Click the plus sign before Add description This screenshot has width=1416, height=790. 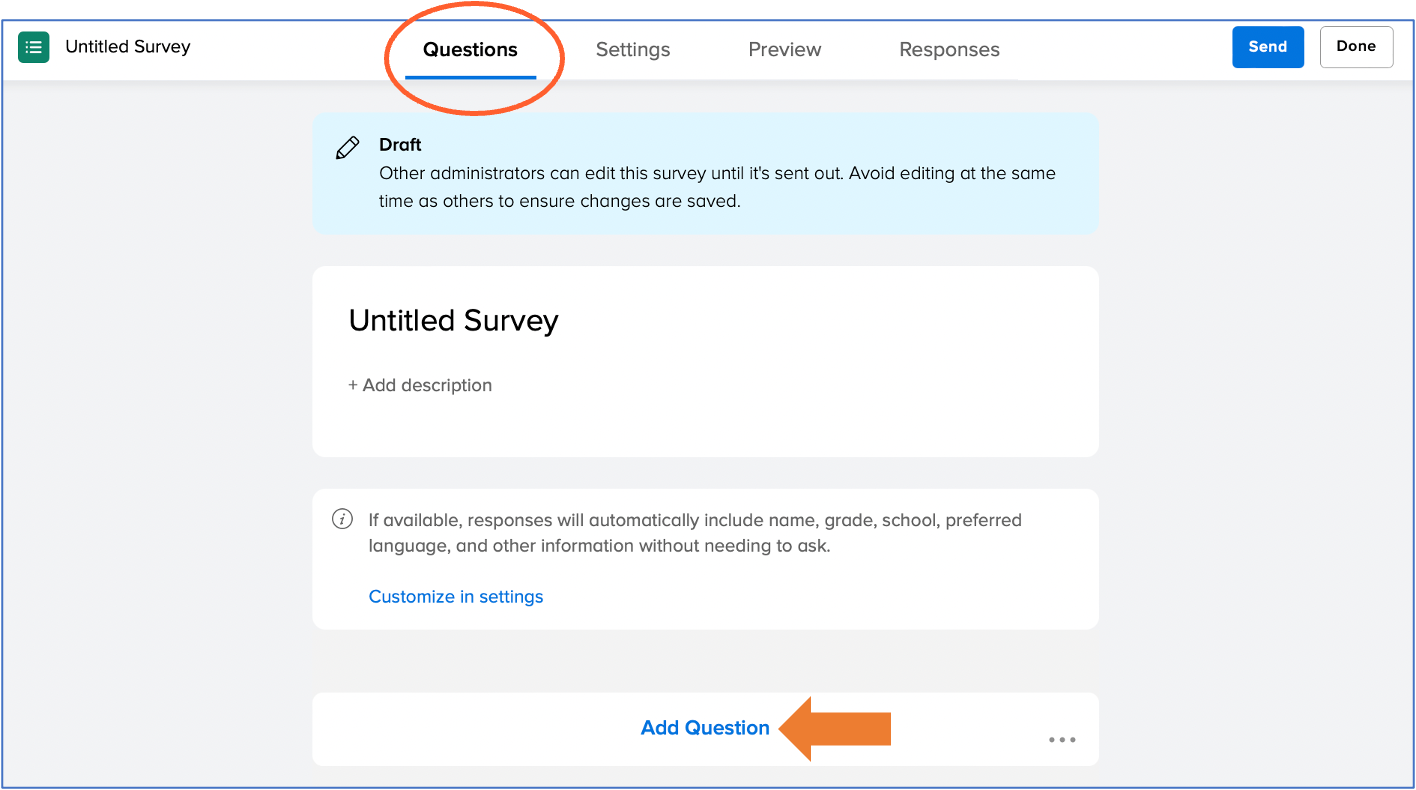pos(353,385)
